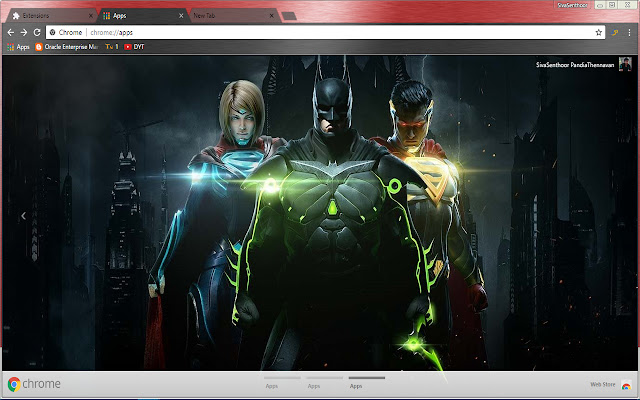
Task: Click the Chrome logo in the footer
Action: pyautogui.click(x=33, y=384)
